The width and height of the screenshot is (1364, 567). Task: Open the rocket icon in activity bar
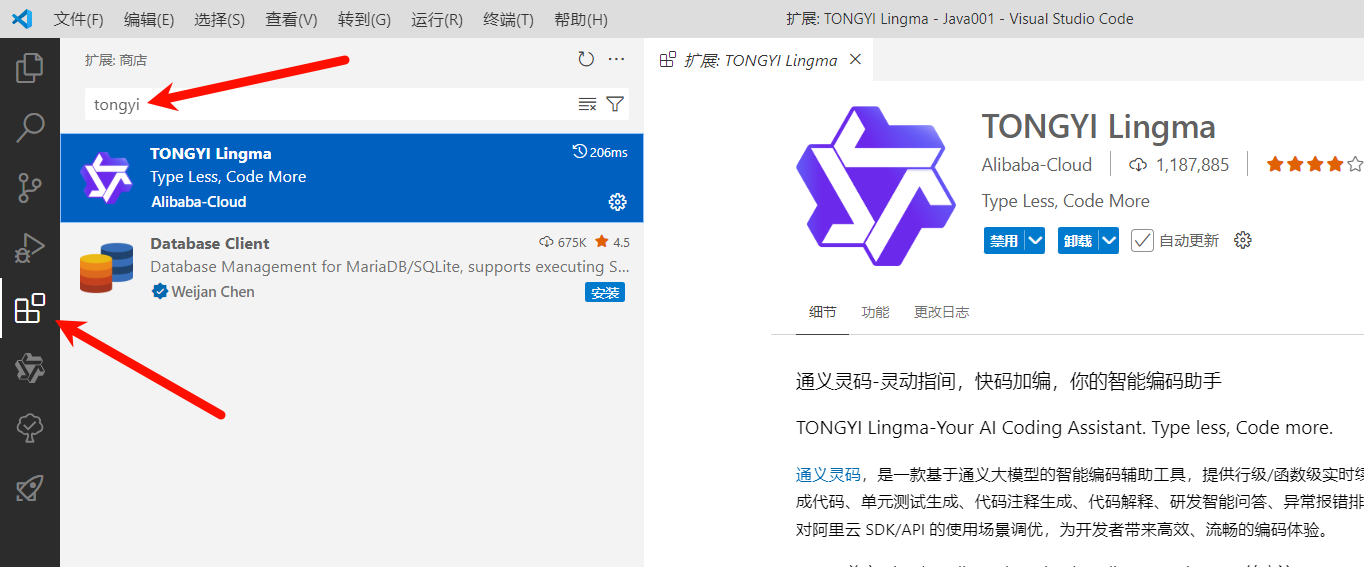click(30, 488)
